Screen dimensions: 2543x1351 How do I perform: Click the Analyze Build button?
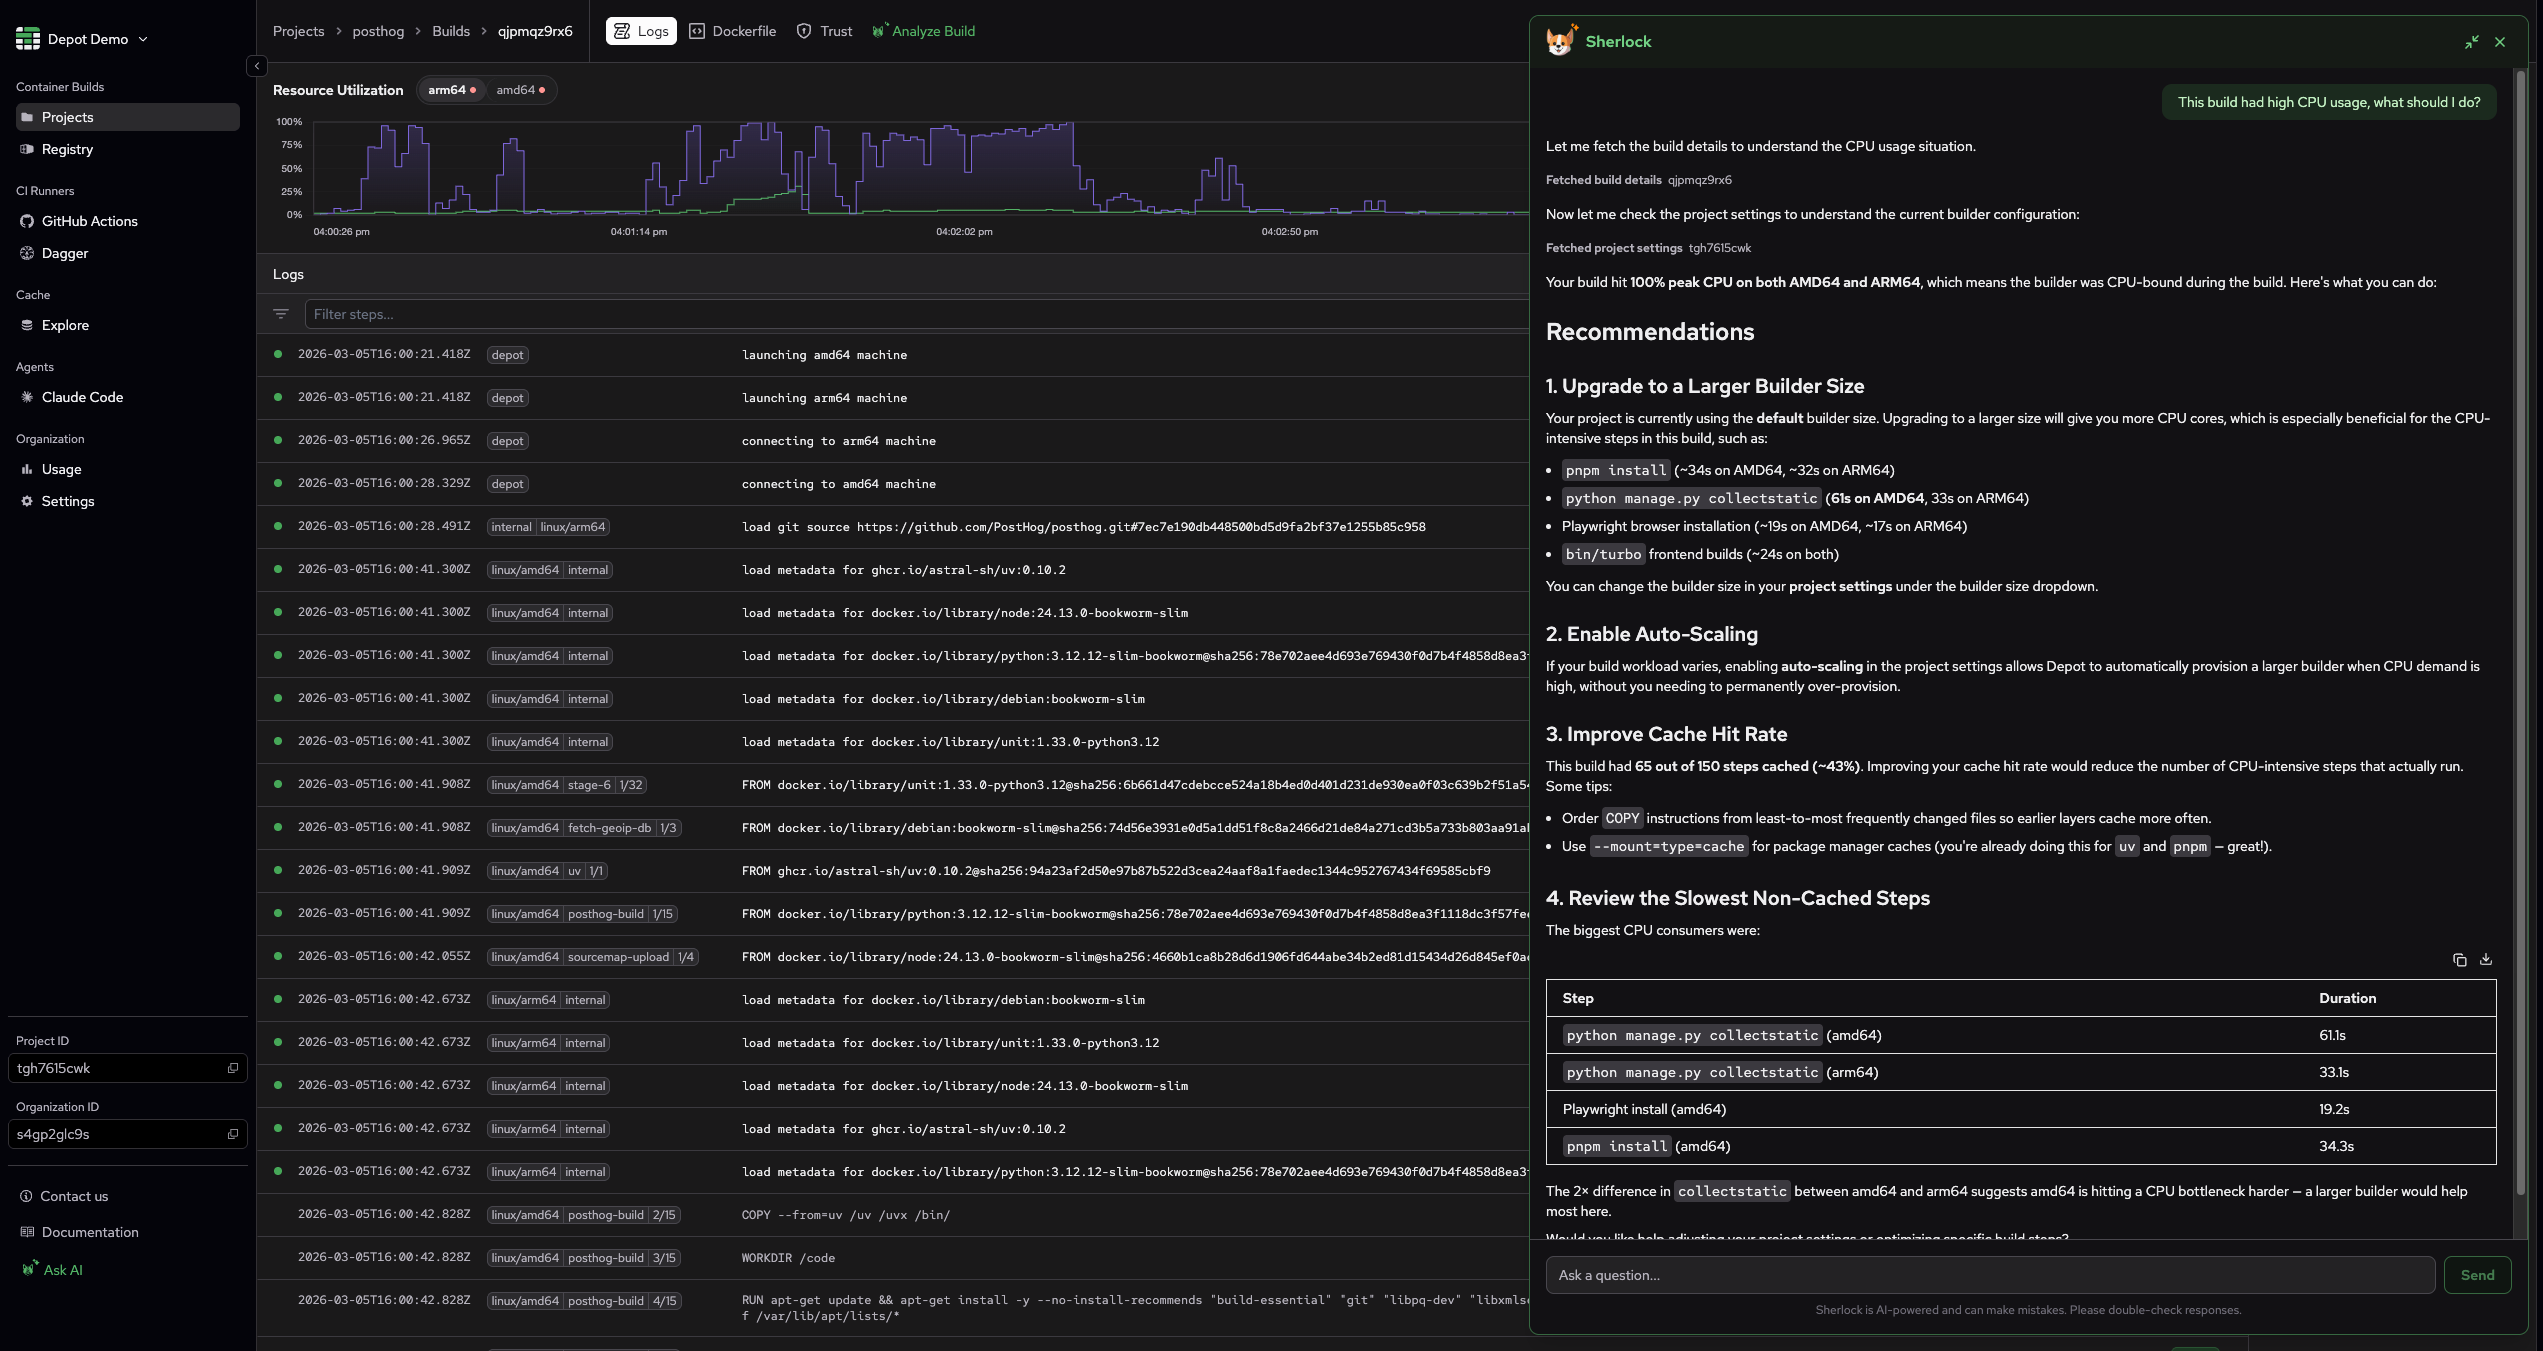[923, 31]
